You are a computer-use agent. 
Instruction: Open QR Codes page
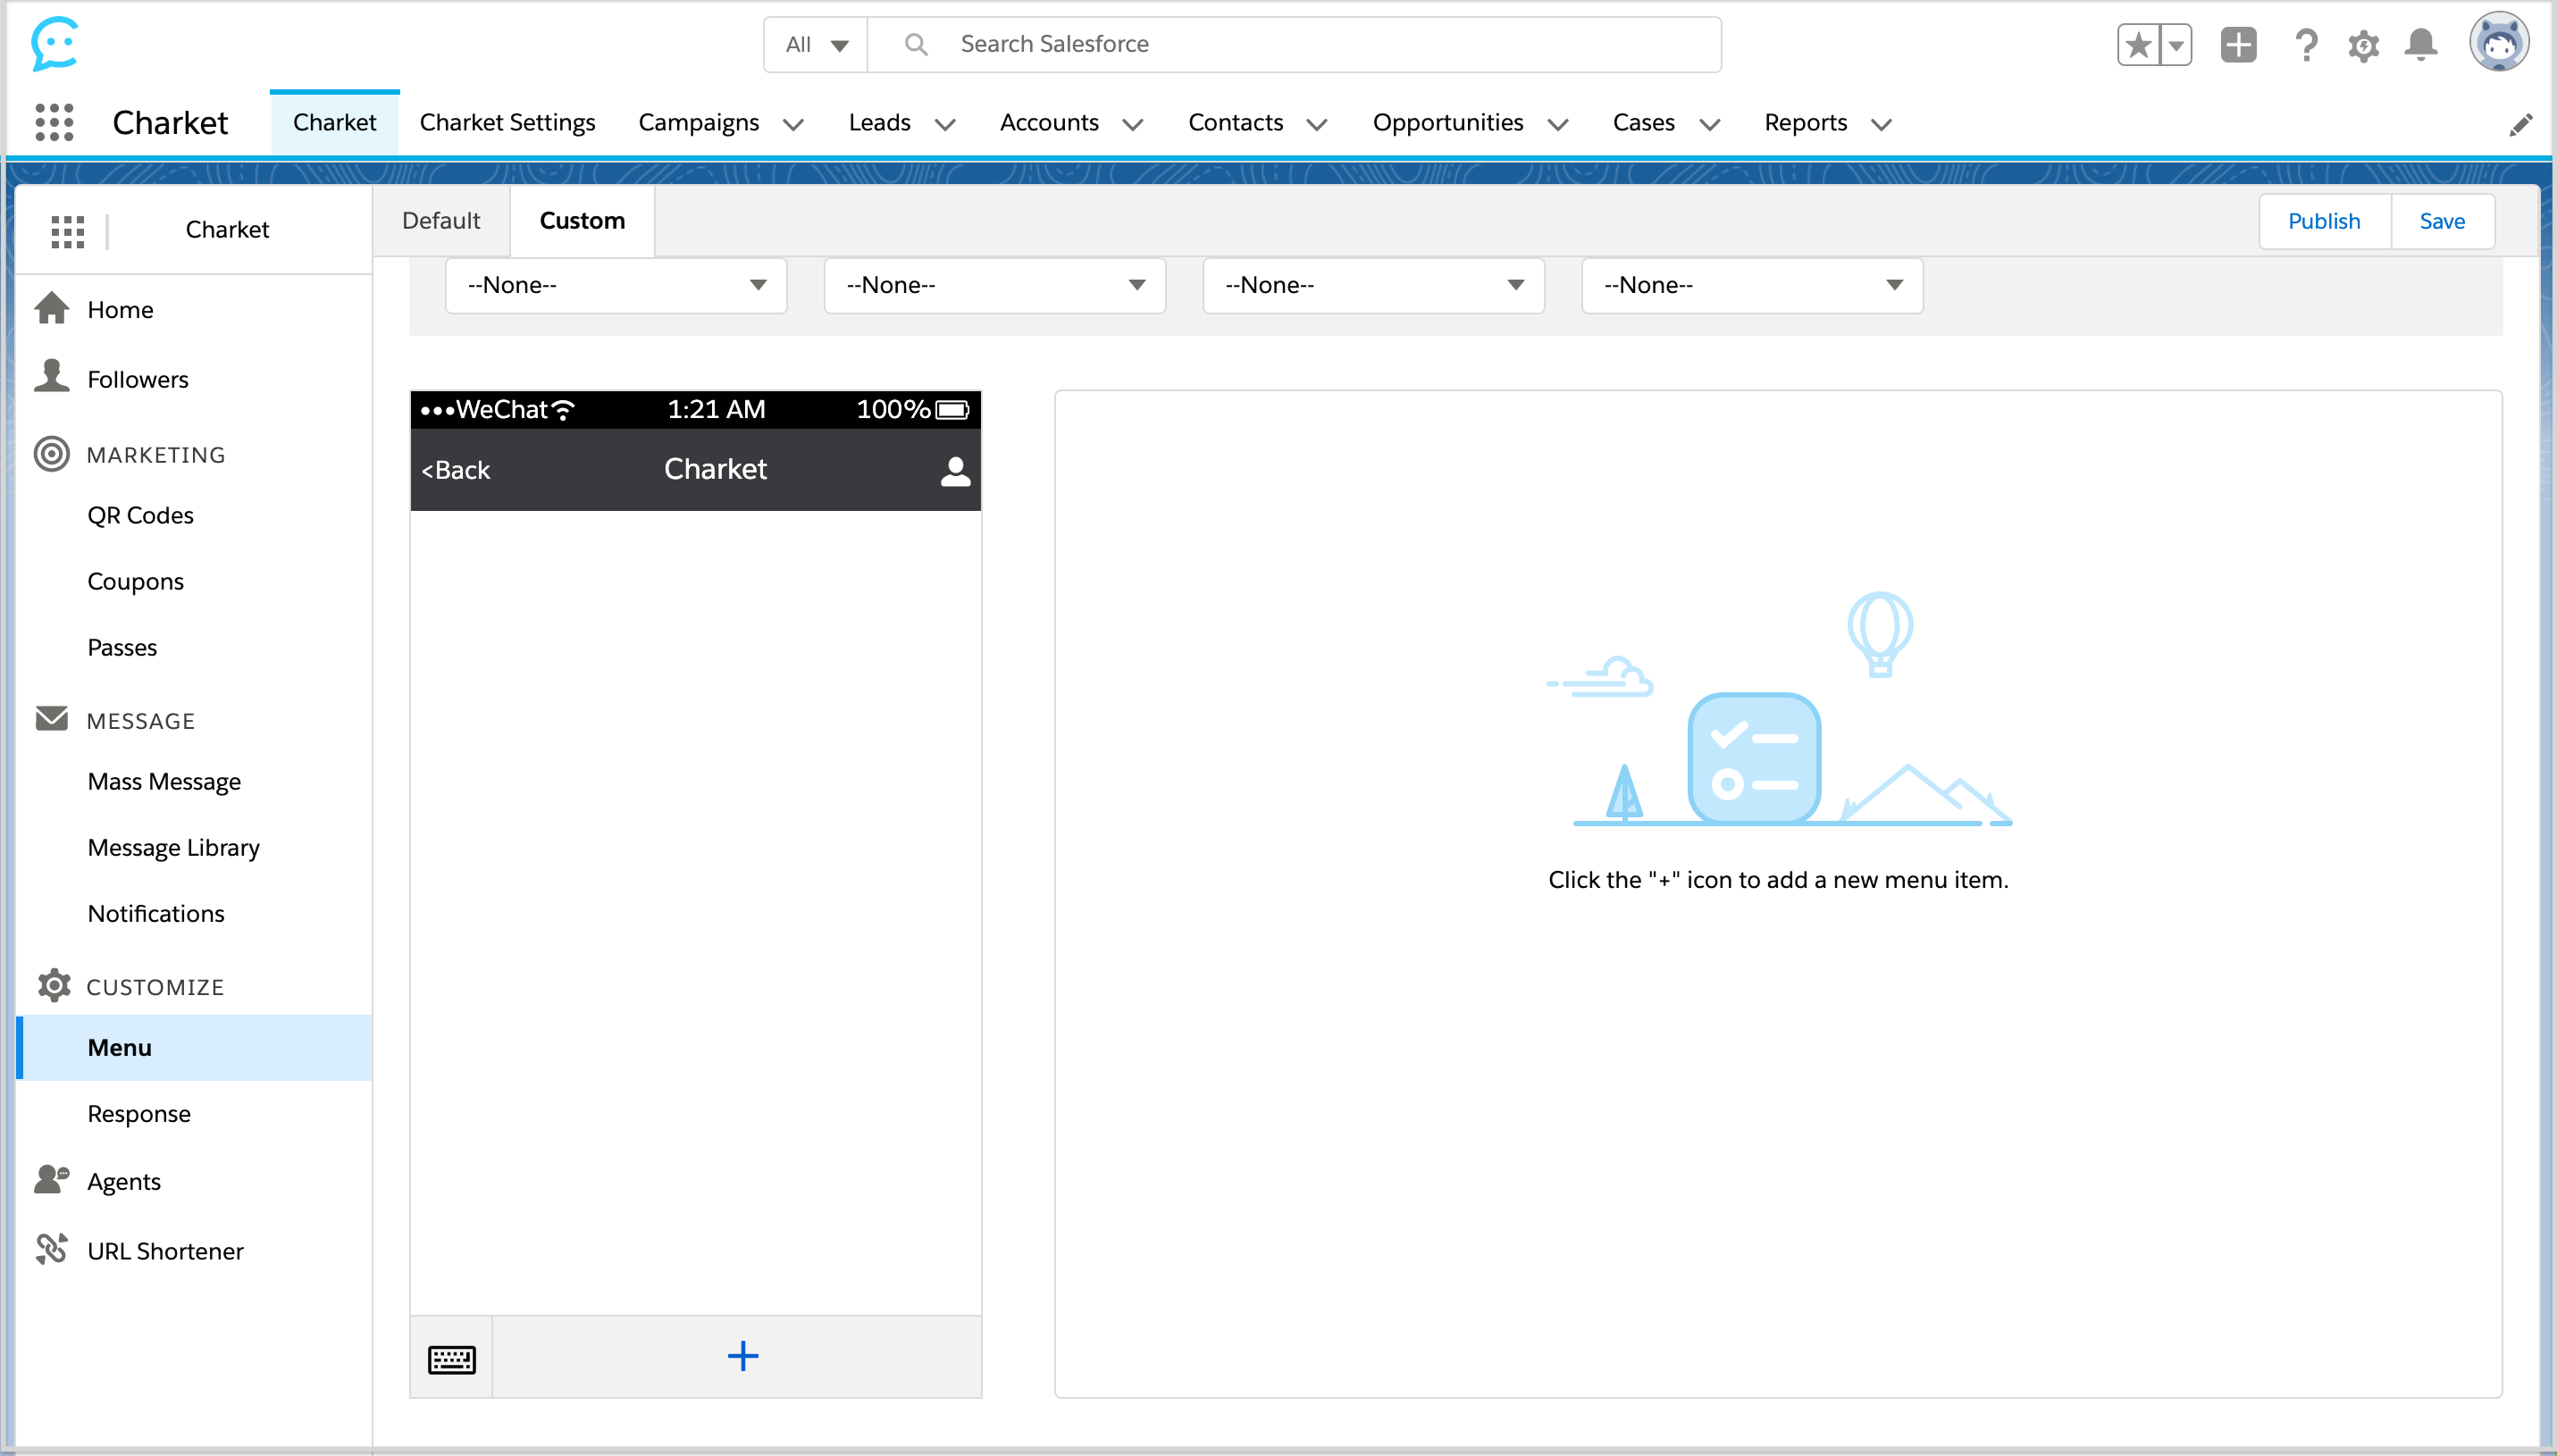pyautogui.click(x=140, y=516)
